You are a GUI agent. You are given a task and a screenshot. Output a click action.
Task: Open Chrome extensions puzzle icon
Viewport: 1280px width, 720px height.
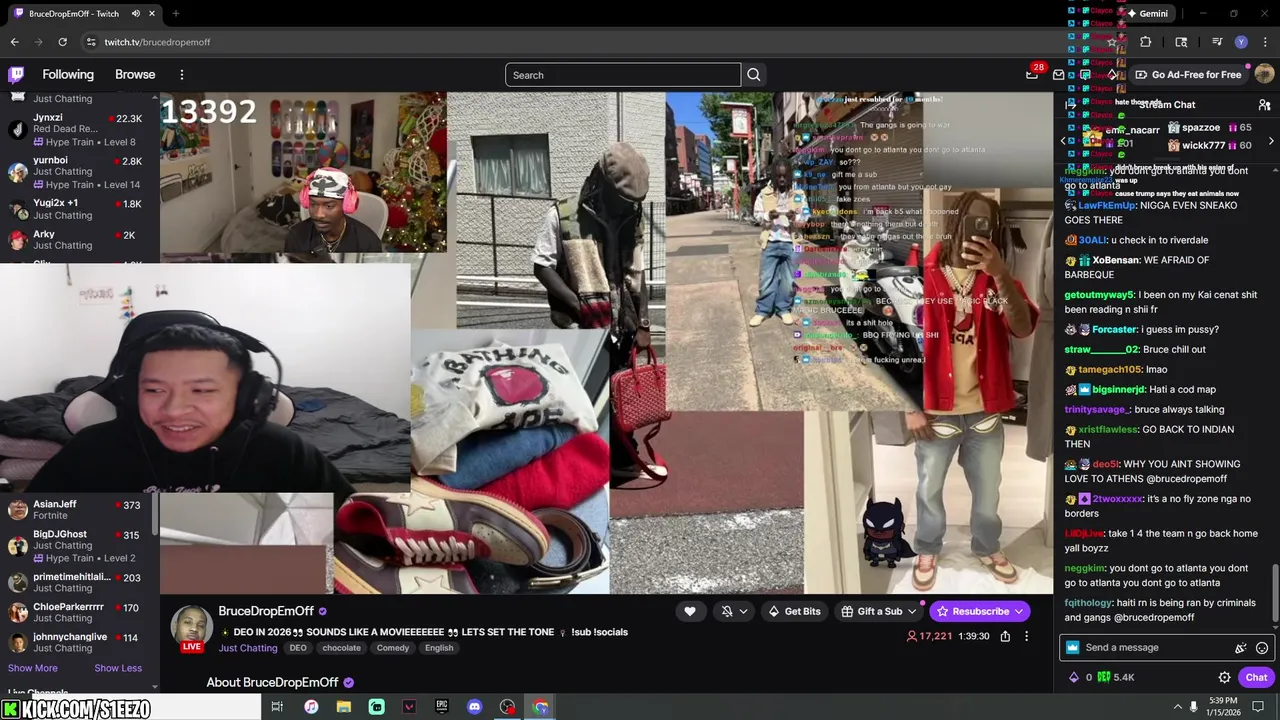[x=1146, y=42]
